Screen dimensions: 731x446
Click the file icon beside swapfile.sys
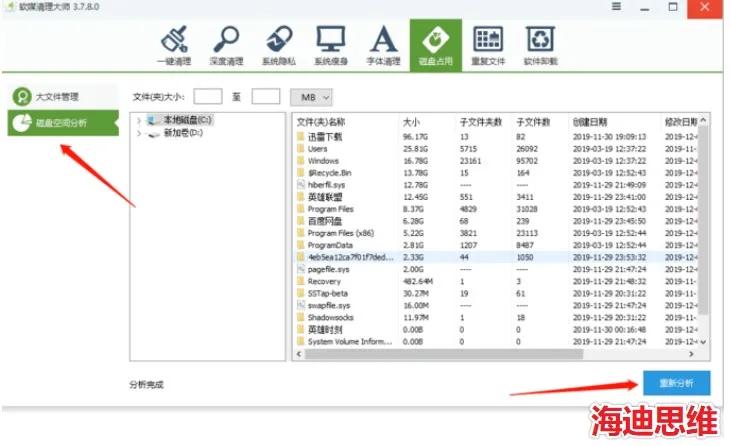tap(301, 305)
